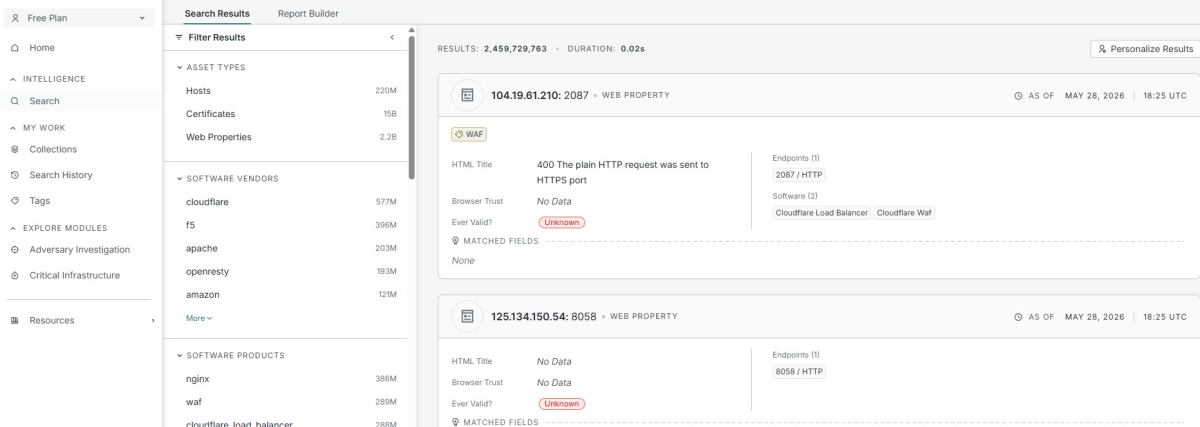Collapse the My Work section

tap(14, 127)
